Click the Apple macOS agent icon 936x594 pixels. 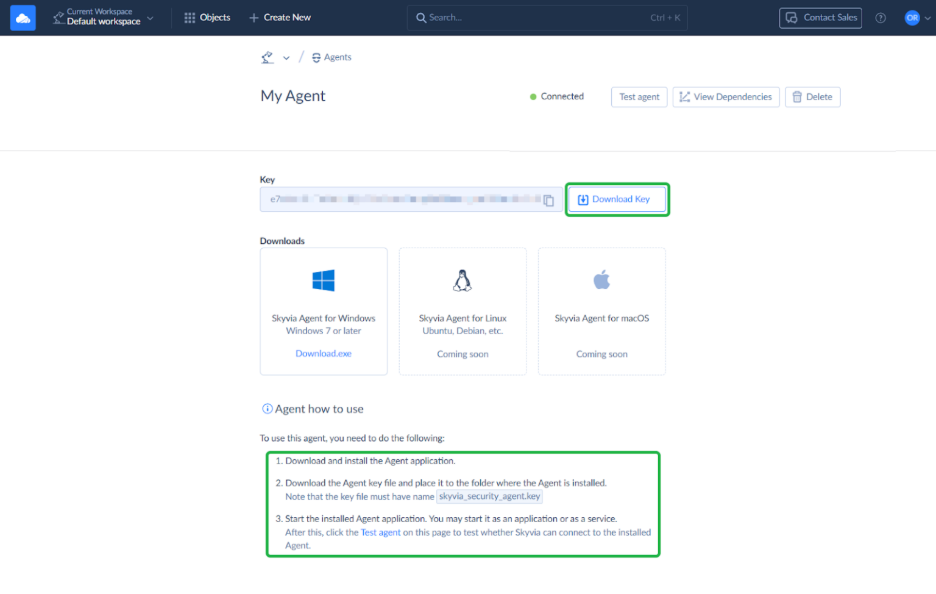601,281
